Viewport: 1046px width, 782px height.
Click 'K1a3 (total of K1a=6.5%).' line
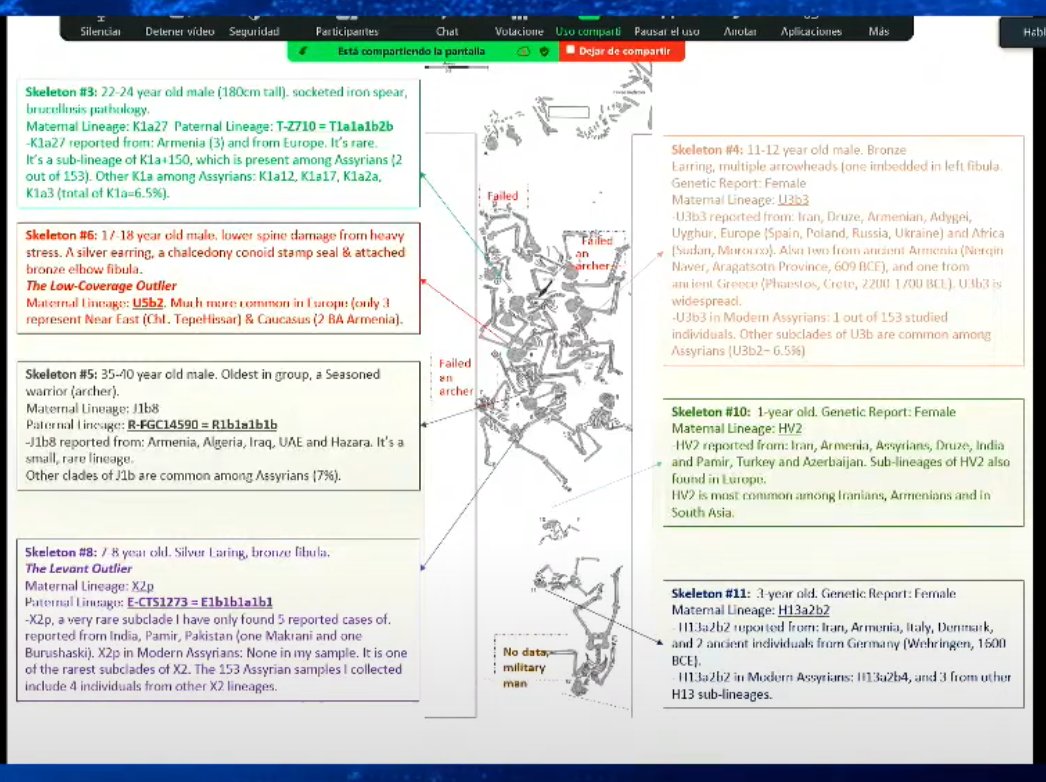(97, 193)
